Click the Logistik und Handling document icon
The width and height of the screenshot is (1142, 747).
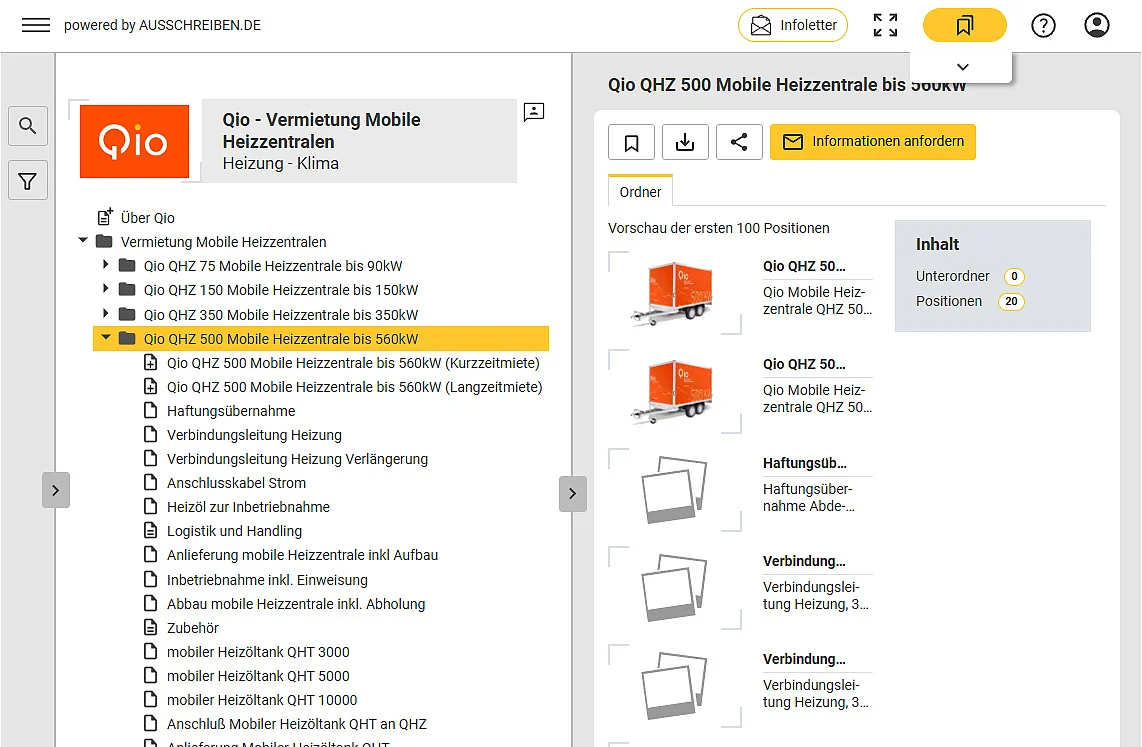[x=150, y=531]
